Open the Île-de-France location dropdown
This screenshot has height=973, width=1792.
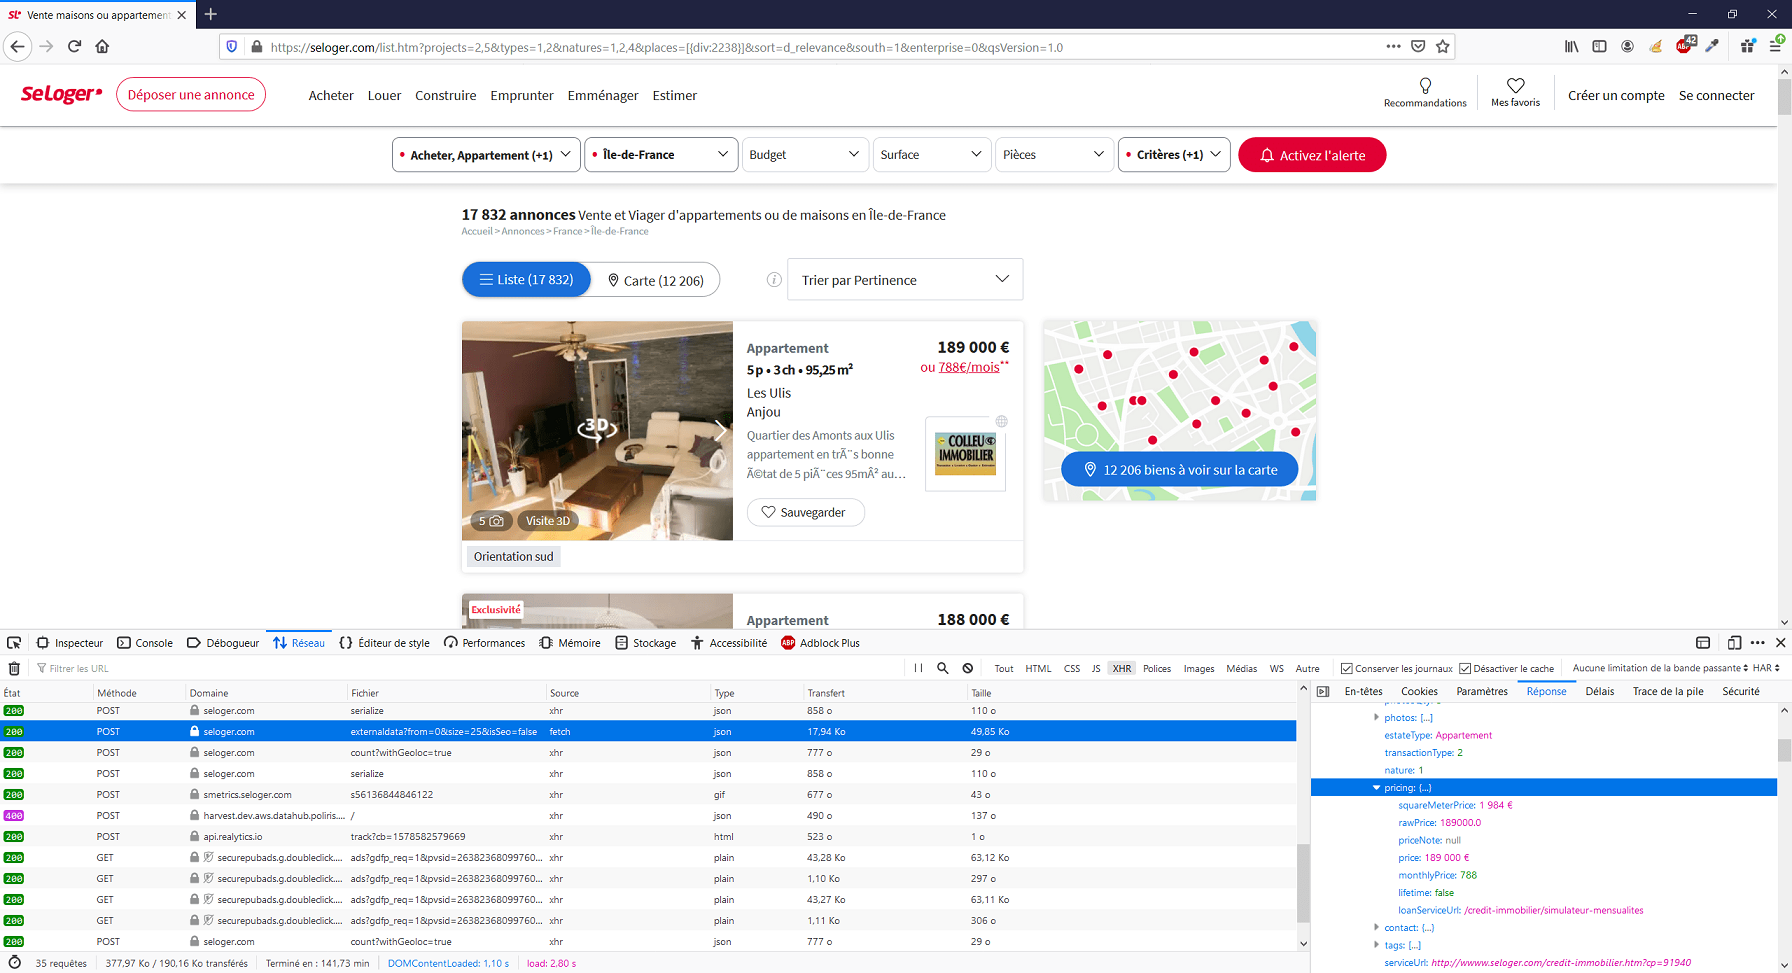[661, 155]
